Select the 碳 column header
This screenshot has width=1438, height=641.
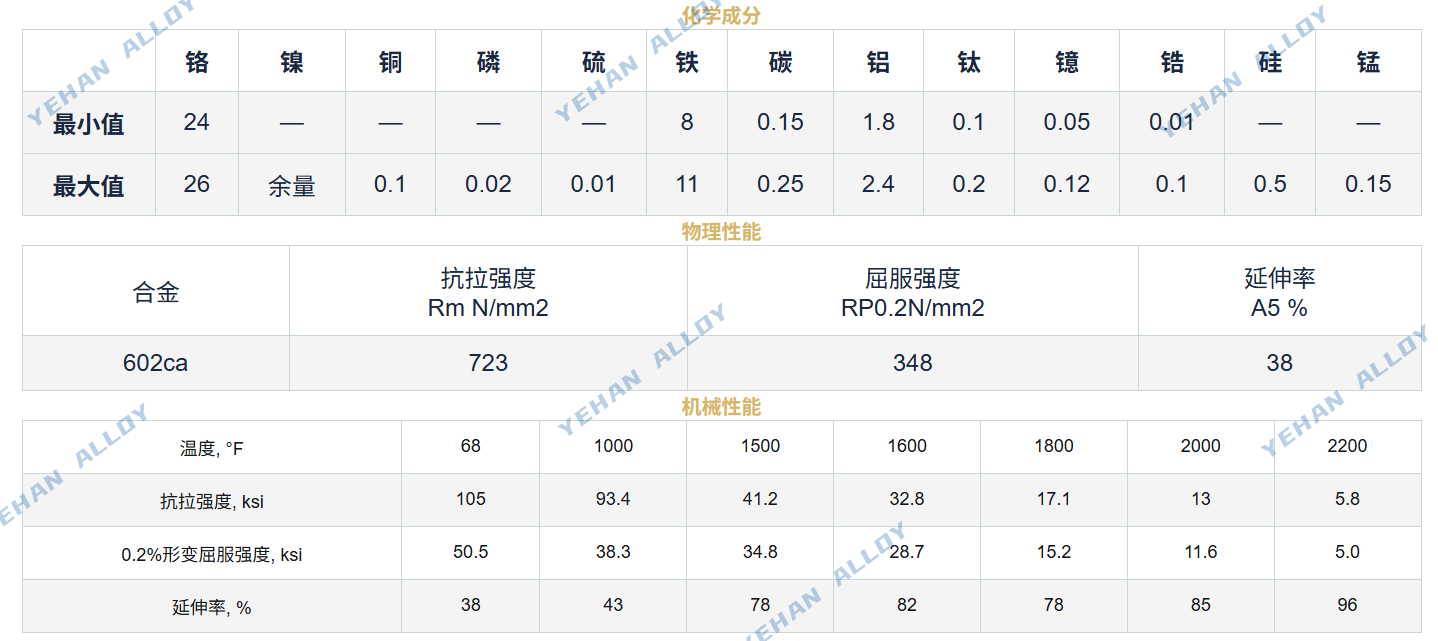click(x=780, y=62)
